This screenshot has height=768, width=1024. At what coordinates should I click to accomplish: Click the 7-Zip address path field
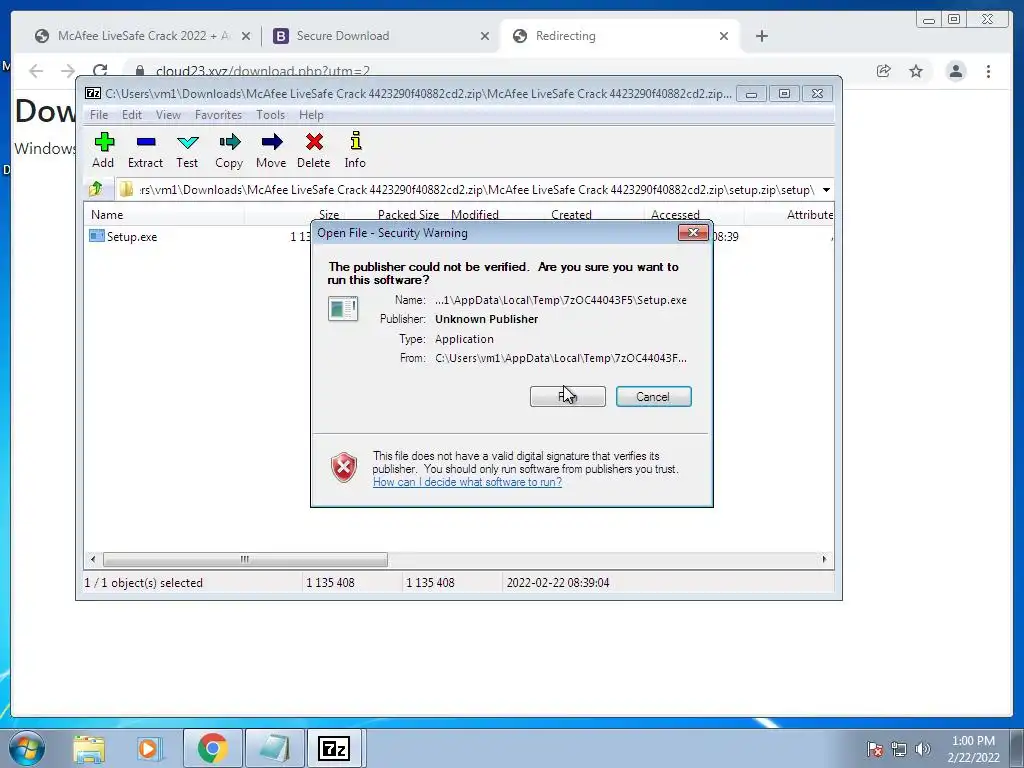pyautogui.click(x=470, y=190)
